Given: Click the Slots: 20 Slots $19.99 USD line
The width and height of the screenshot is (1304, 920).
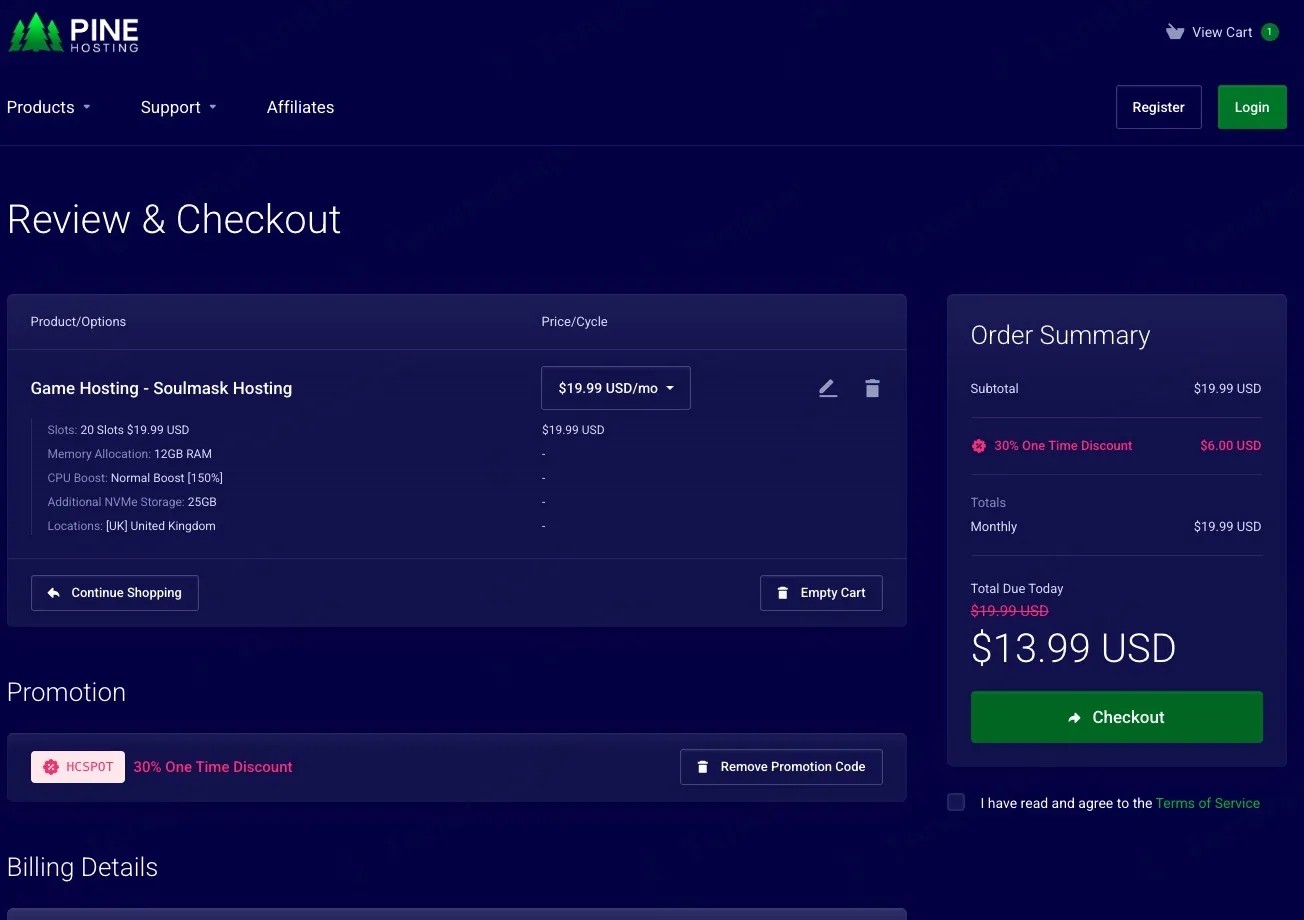Looking at the screenshot, I should tap(118, 430).
